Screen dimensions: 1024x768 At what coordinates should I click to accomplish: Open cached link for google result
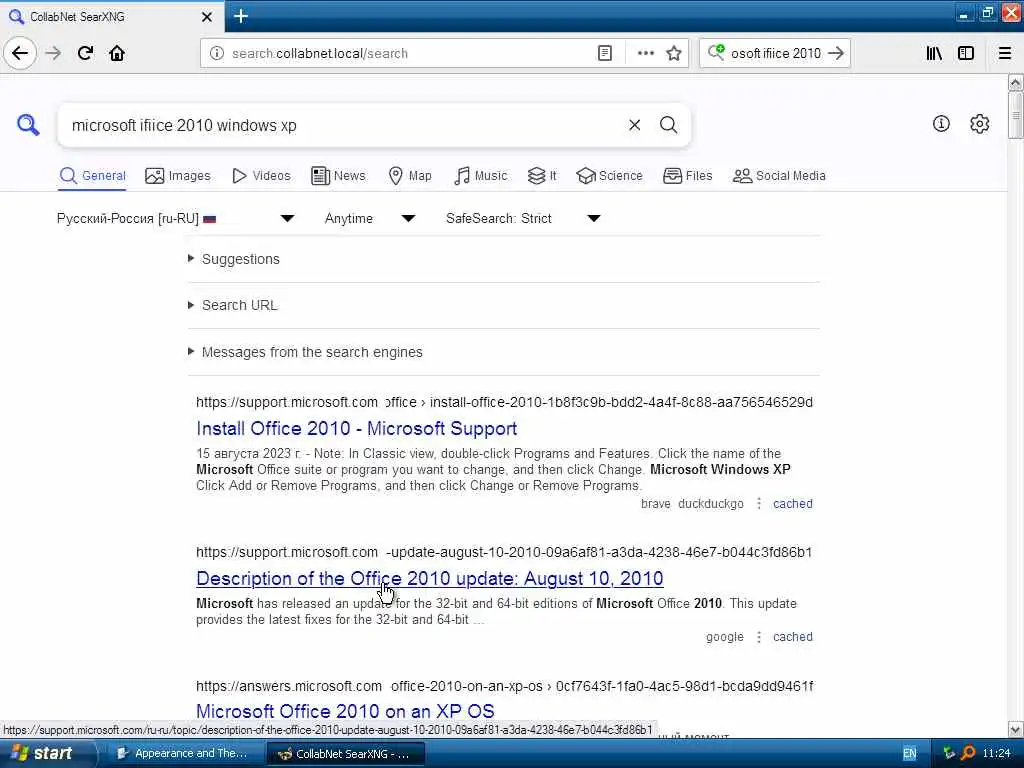[793, 637]
